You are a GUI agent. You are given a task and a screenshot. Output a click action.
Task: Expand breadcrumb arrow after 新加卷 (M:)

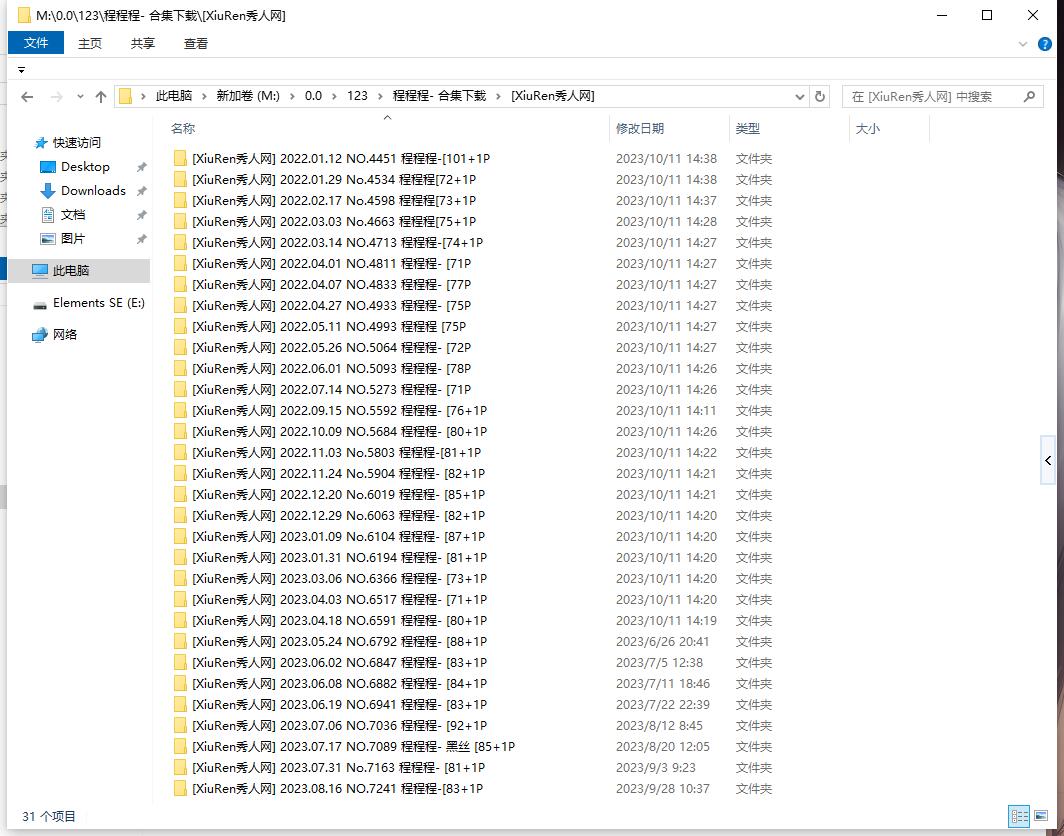(x=292, y=96)
